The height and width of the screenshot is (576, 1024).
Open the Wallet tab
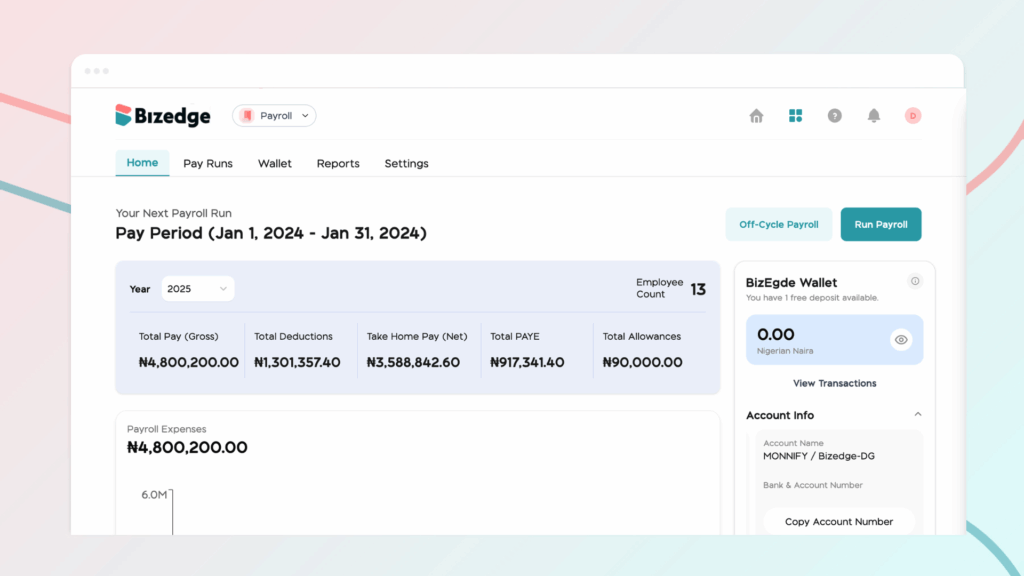click(x=275, y=163)
